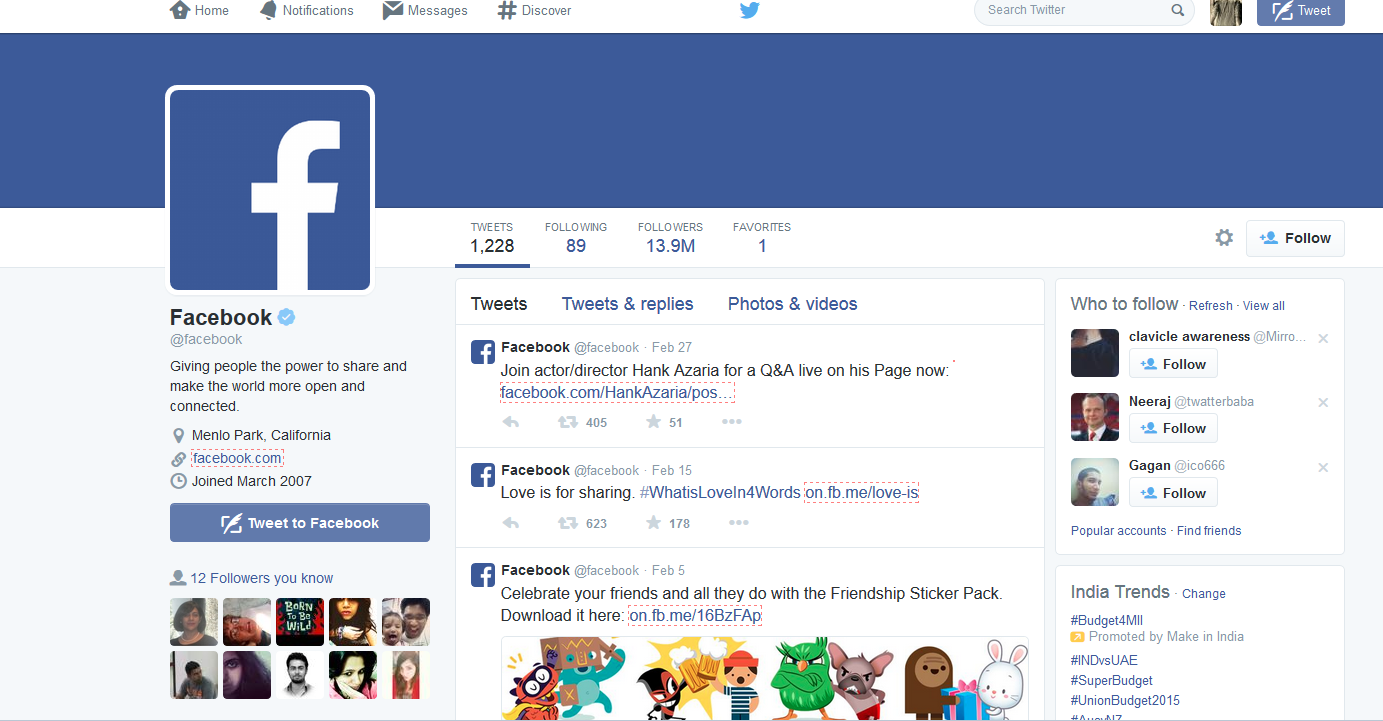Dismiss the Gagan suggestion

pyautogui.click(x=1323, y=468)
